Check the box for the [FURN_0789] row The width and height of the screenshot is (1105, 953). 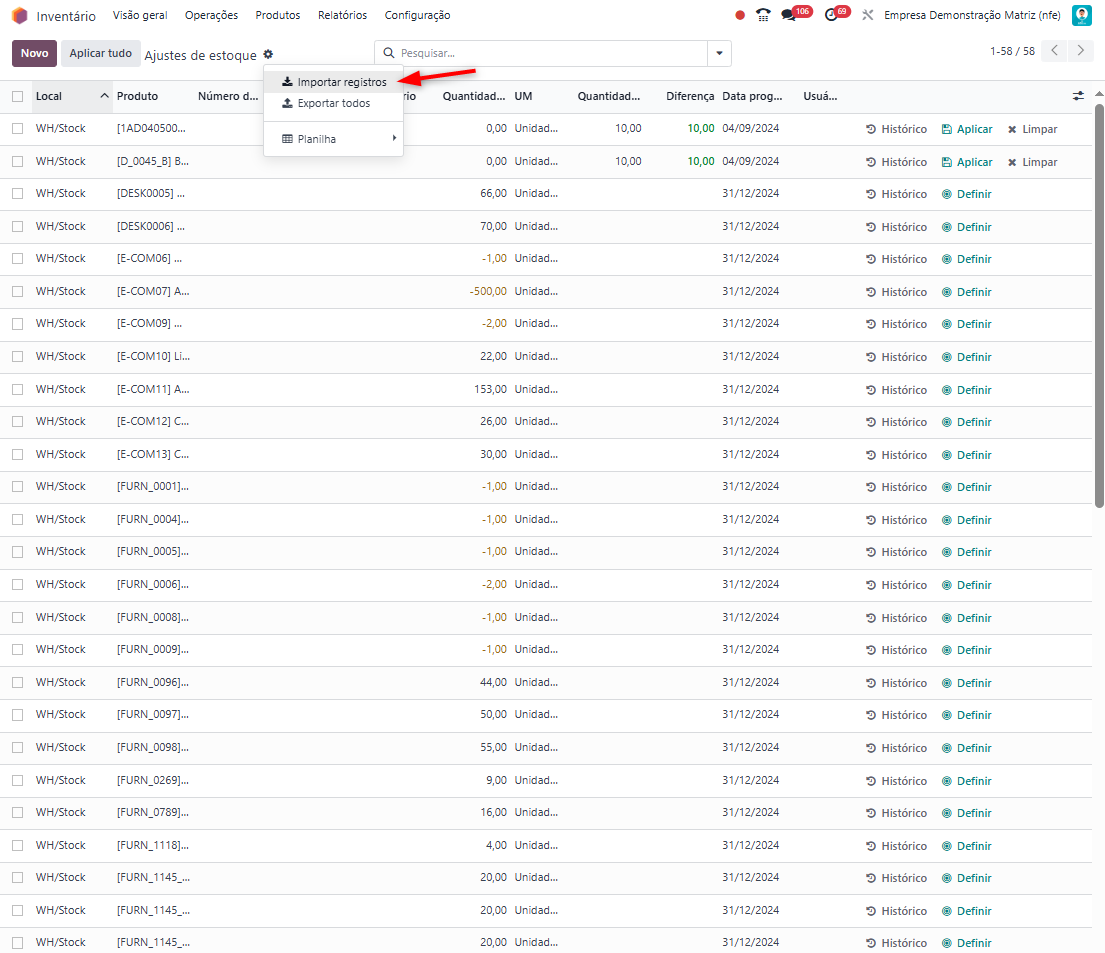(x=18, y=813)
